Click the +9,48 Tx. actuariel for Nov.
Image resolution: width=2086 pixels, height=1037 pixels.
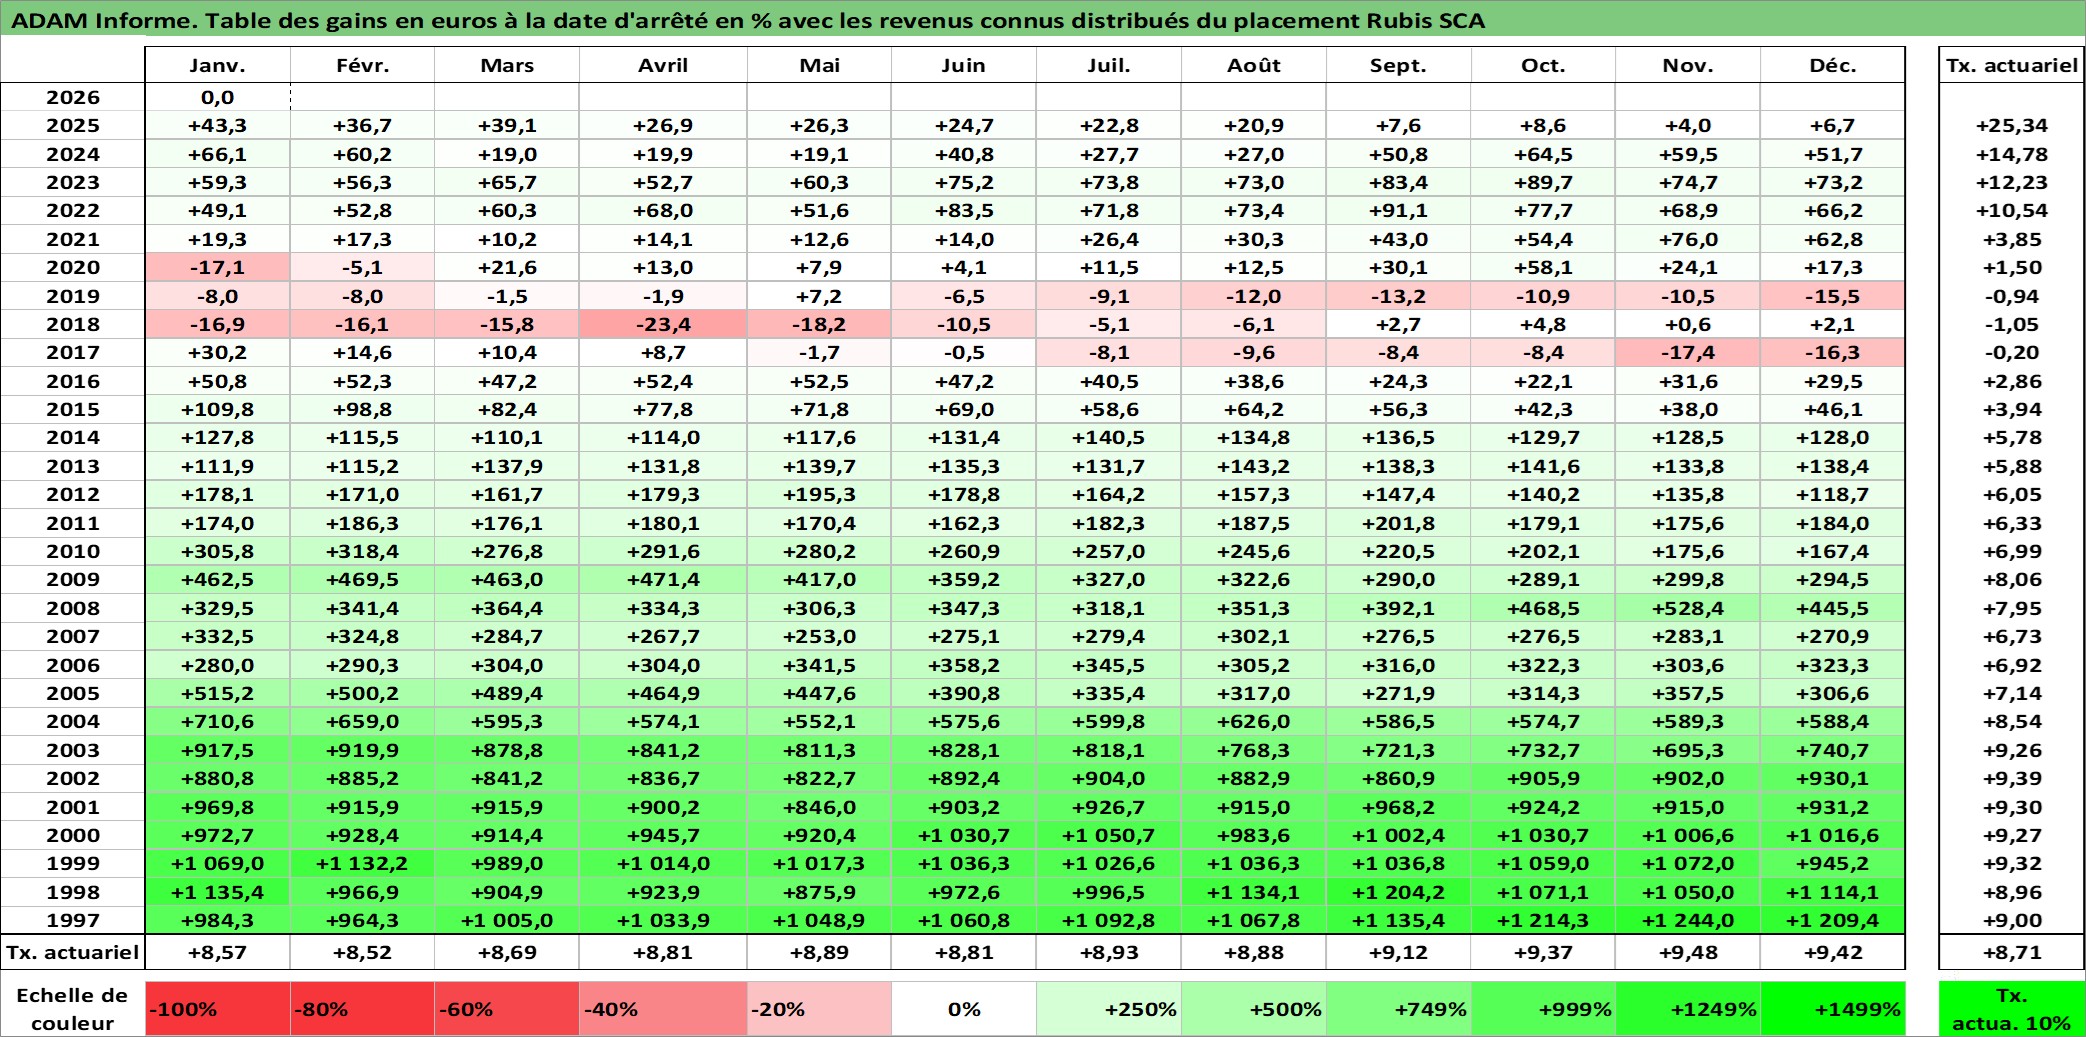1688,952
